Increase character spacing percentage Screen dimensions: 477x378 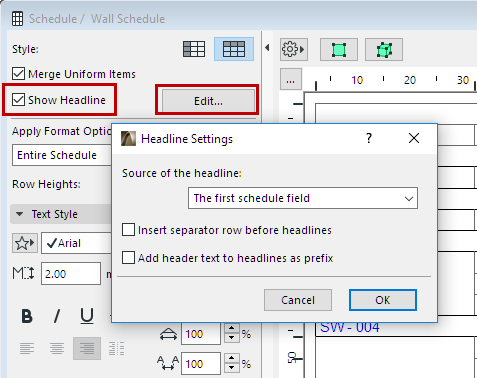[x=232, y=359]
